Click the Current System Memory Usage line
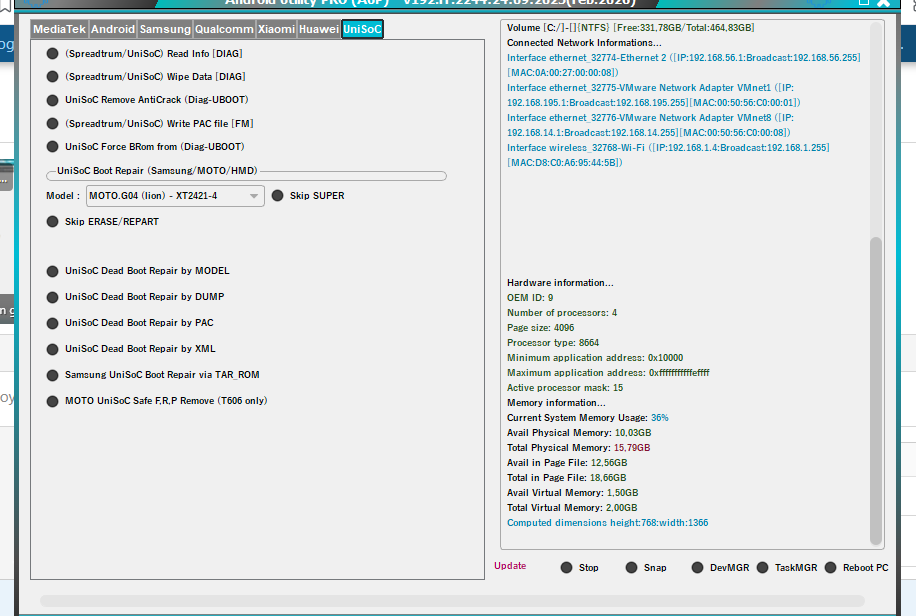 [x=587, y=418]
